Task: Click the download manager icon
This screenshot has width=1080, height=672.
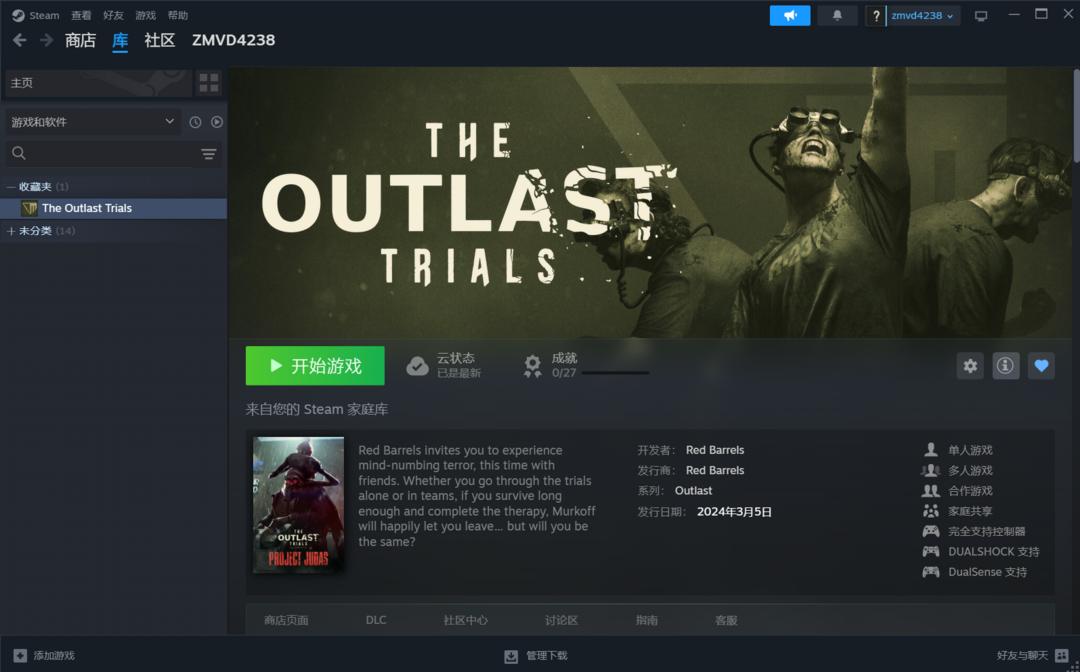Action: (x=511, y=656)
